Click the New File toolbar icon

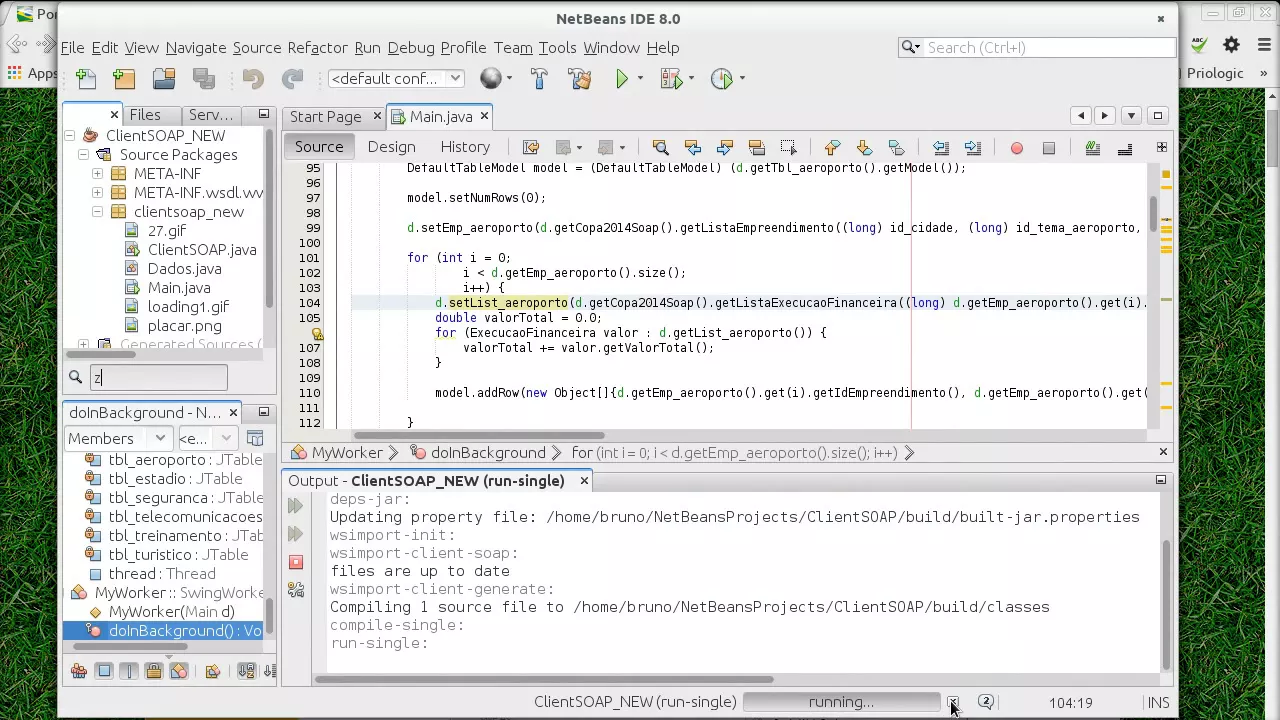pyautogui.click(x=86, y=78)
